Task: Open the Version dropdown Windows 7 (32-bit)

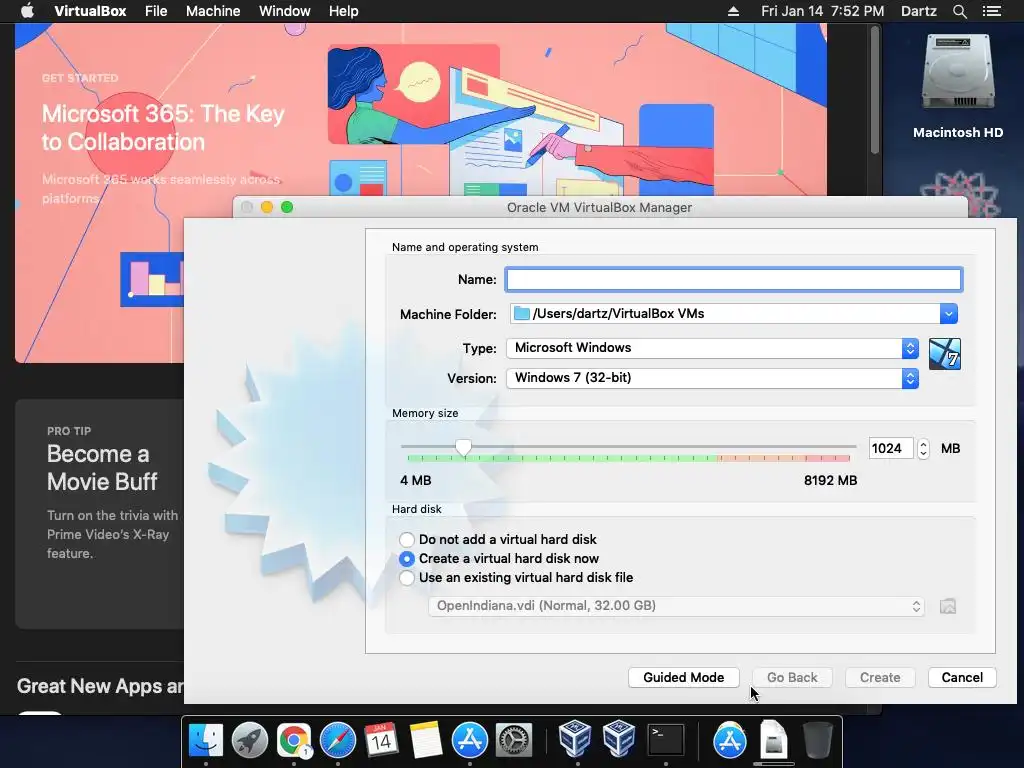Action: click(712, 378)
